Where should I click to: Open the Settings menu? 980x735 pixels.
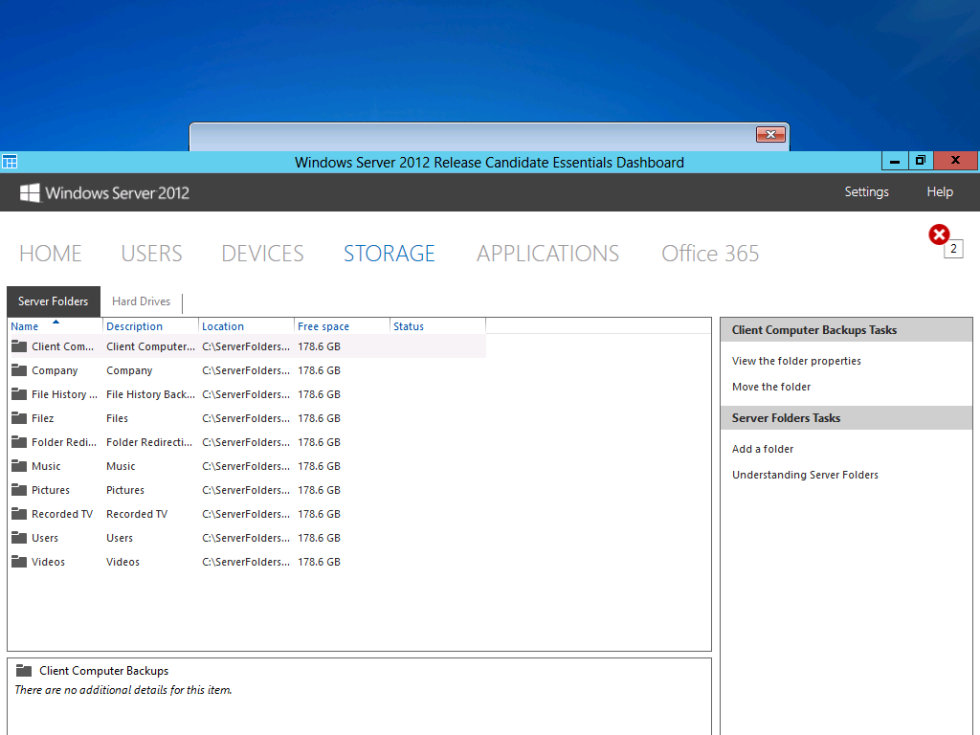click(x=866, y=191)
